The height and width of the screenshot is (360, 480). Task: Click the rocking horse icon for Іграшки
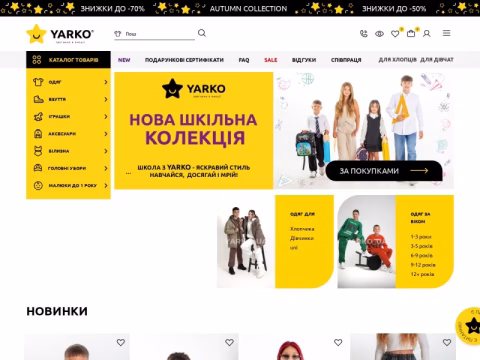coord(38,116)
